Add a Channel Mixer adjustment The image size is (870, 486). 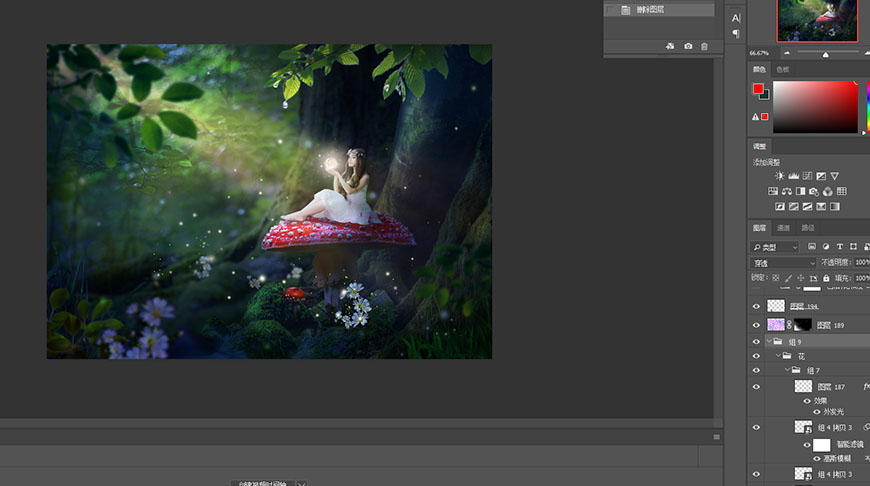click(x=828, y=191)
